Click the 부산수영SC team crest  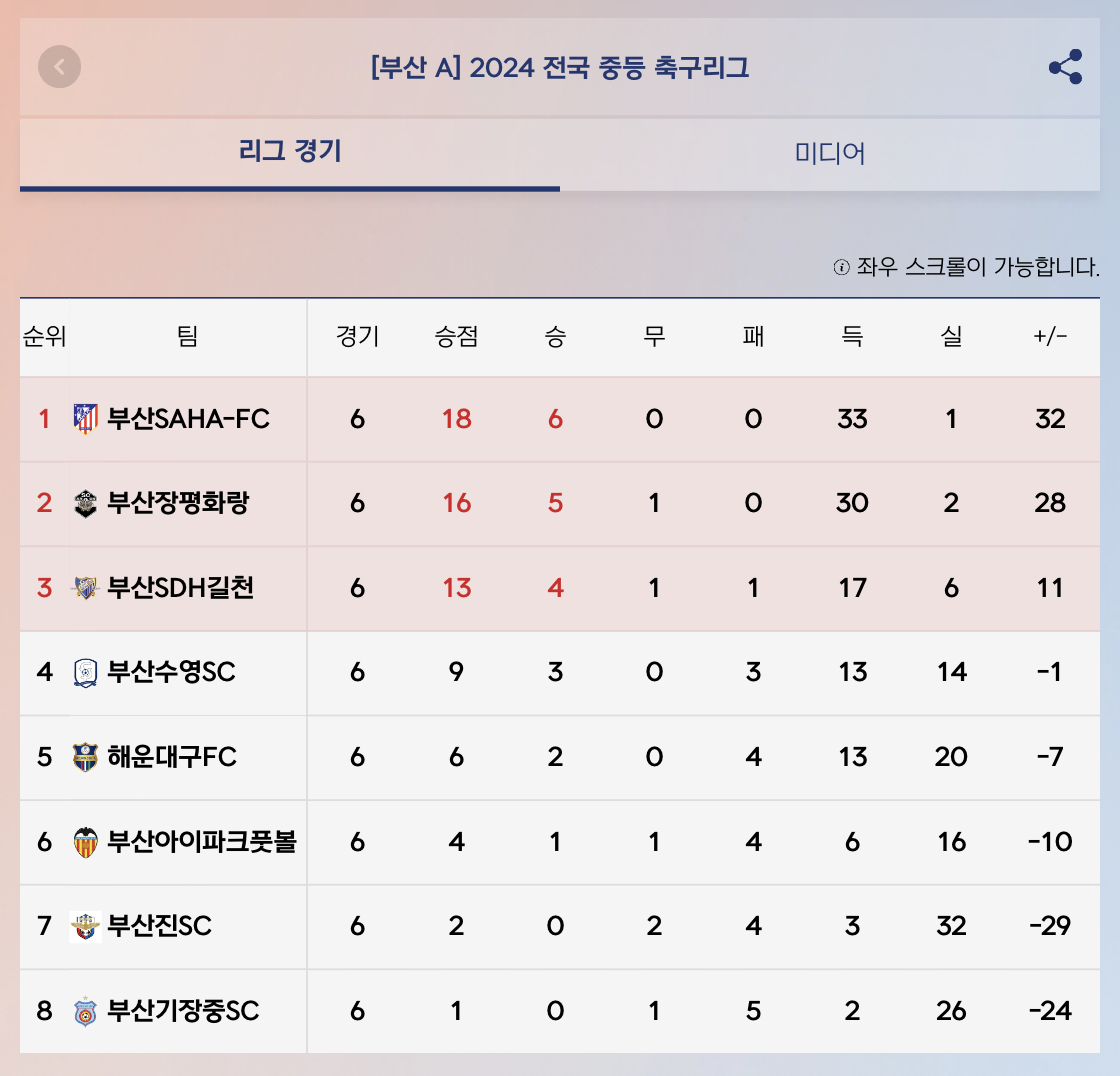[x=86, y=672]
